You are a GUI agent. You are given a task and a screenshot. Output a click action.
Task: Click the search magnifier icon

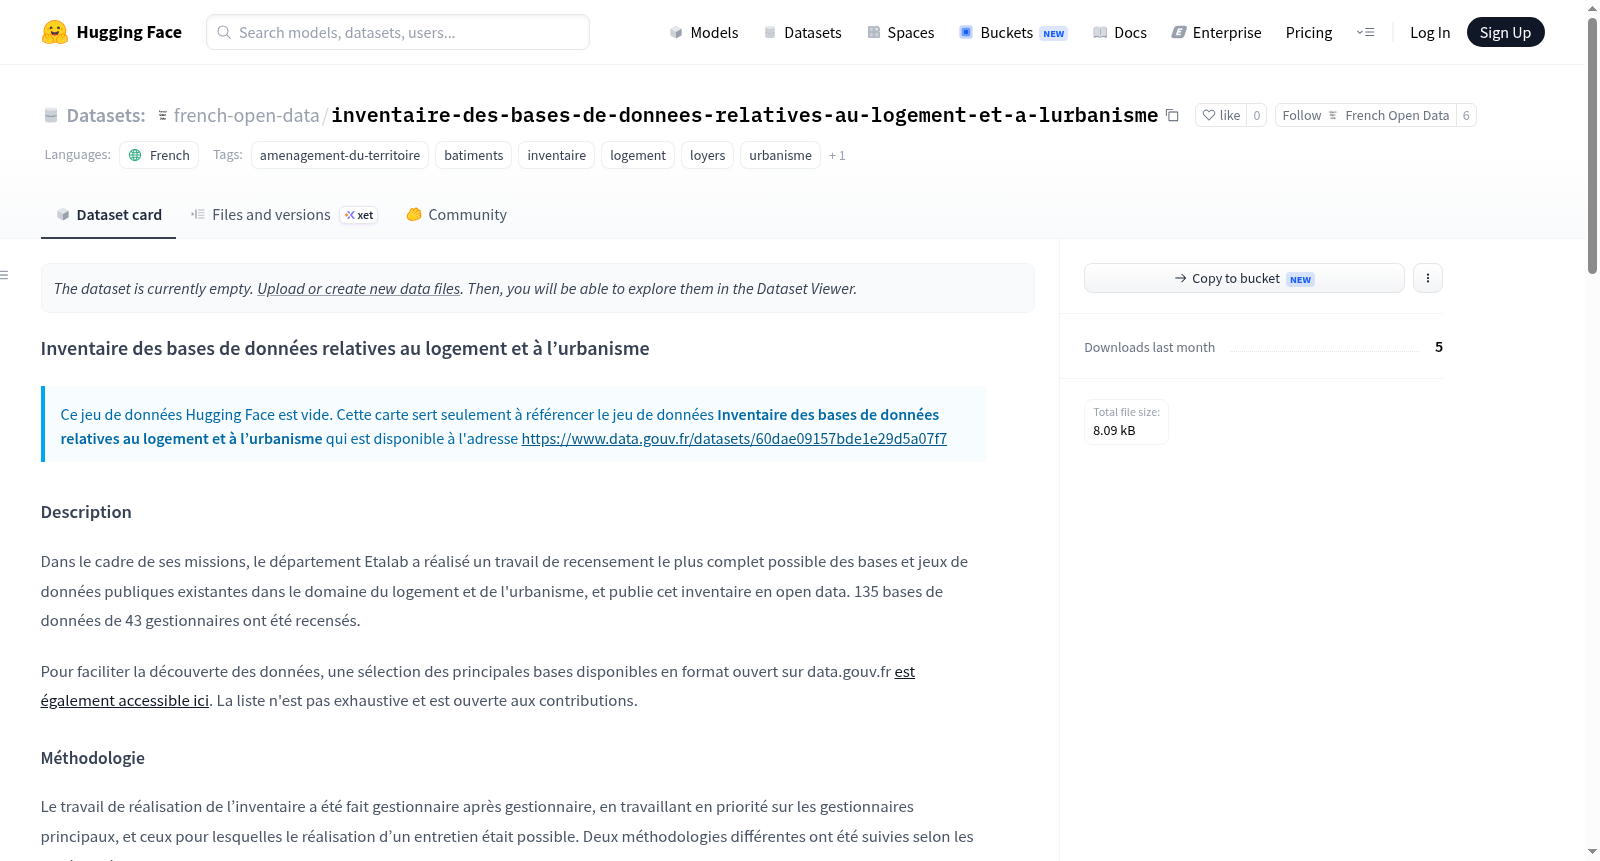(x=224, y=32)
